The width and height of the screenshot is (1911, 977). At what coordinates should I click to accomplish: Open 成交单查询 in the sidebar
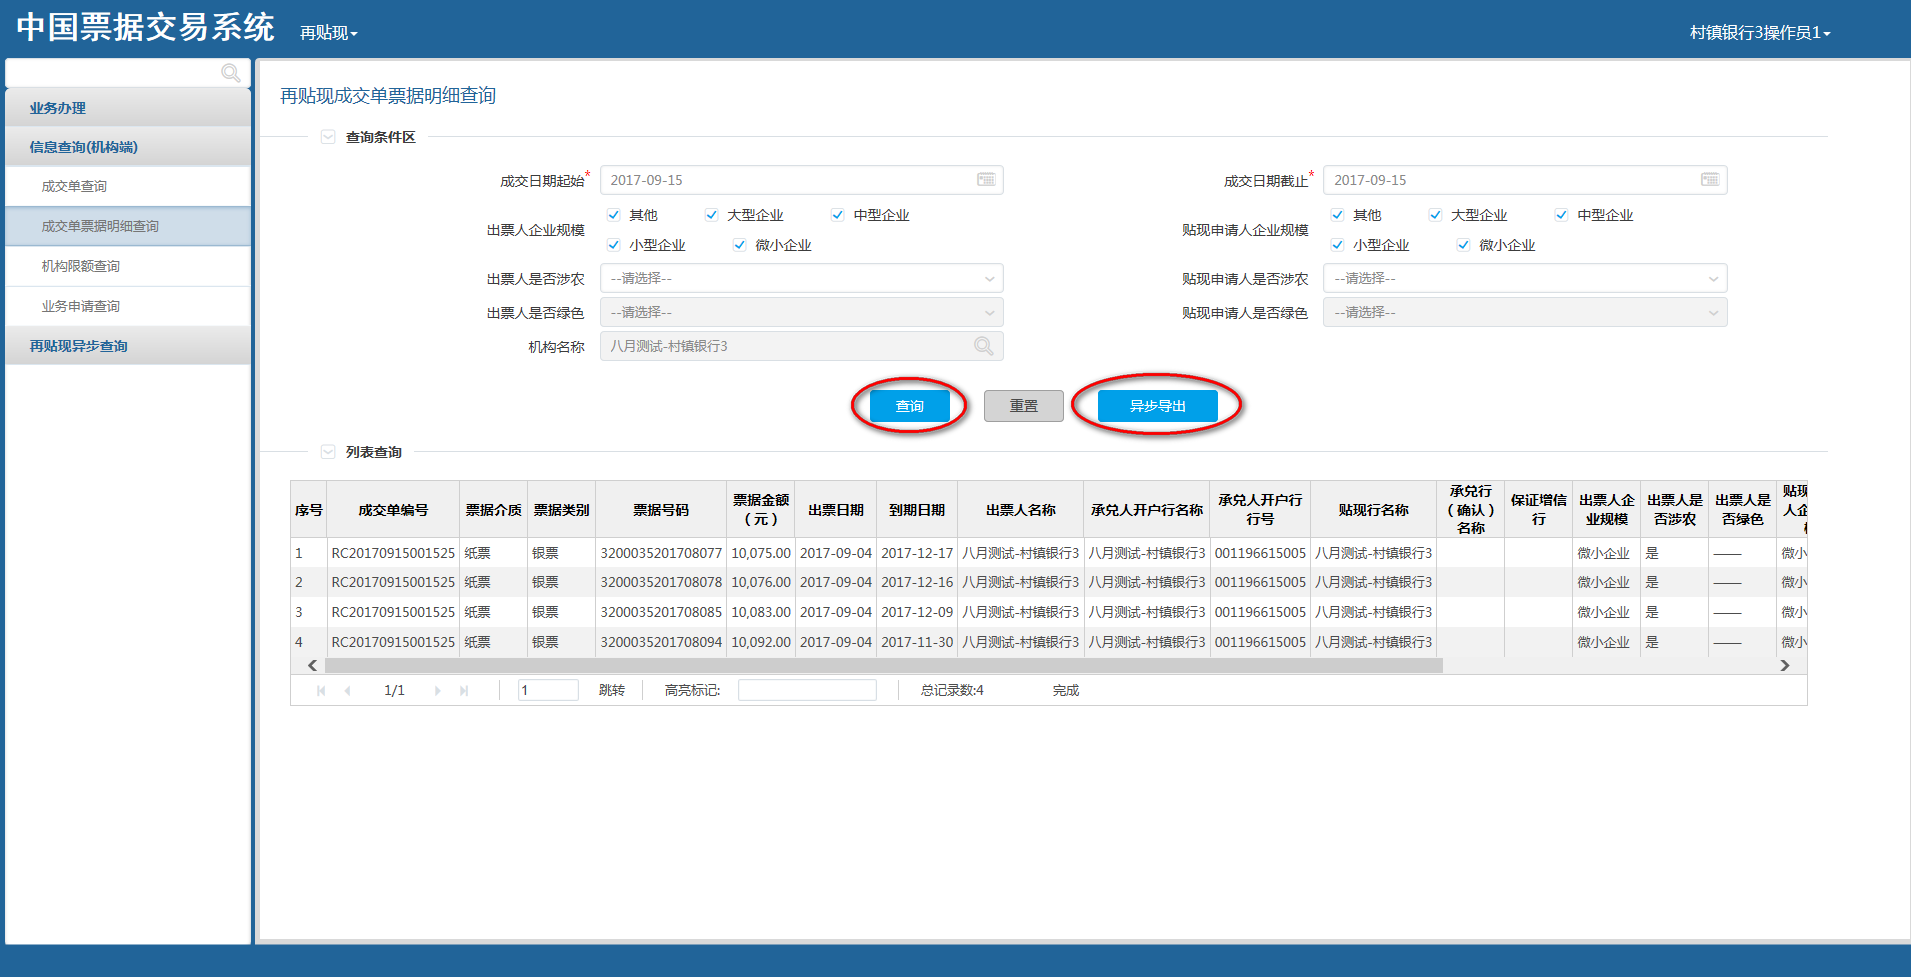point(128,186)
